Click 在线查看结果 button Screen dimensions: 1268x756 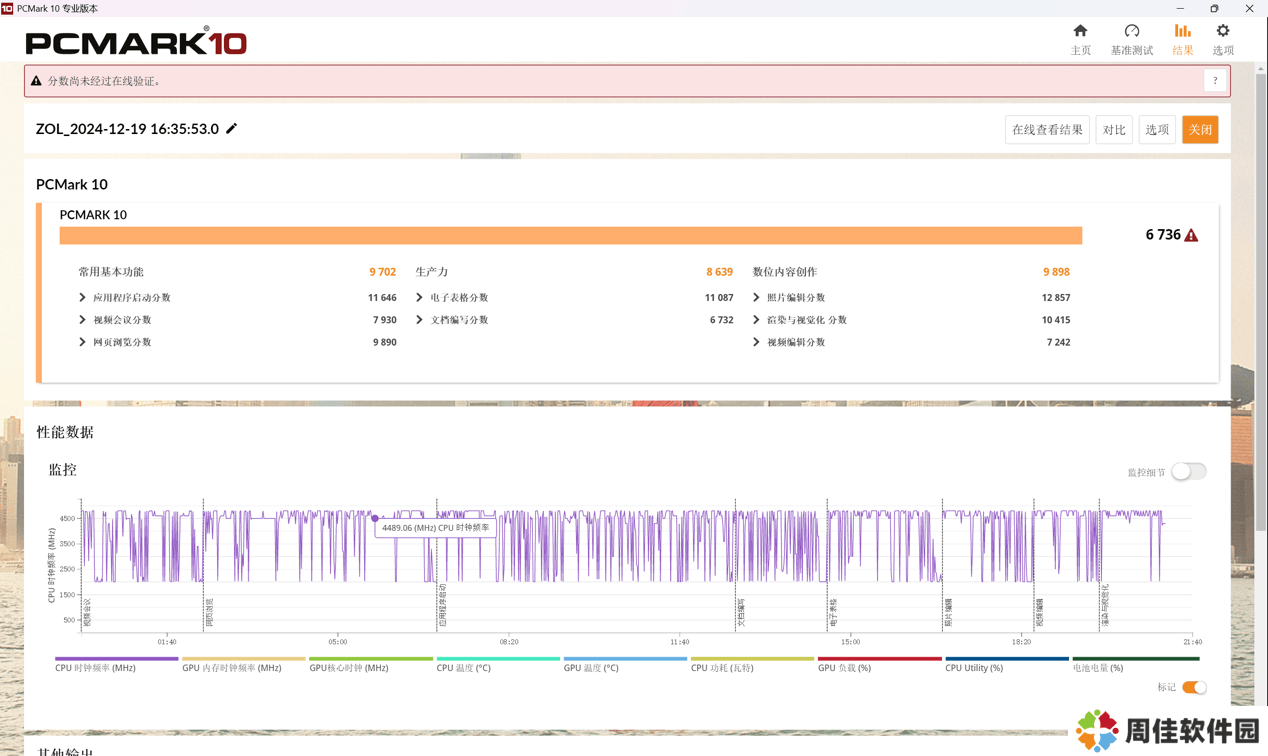(1047, 130)
